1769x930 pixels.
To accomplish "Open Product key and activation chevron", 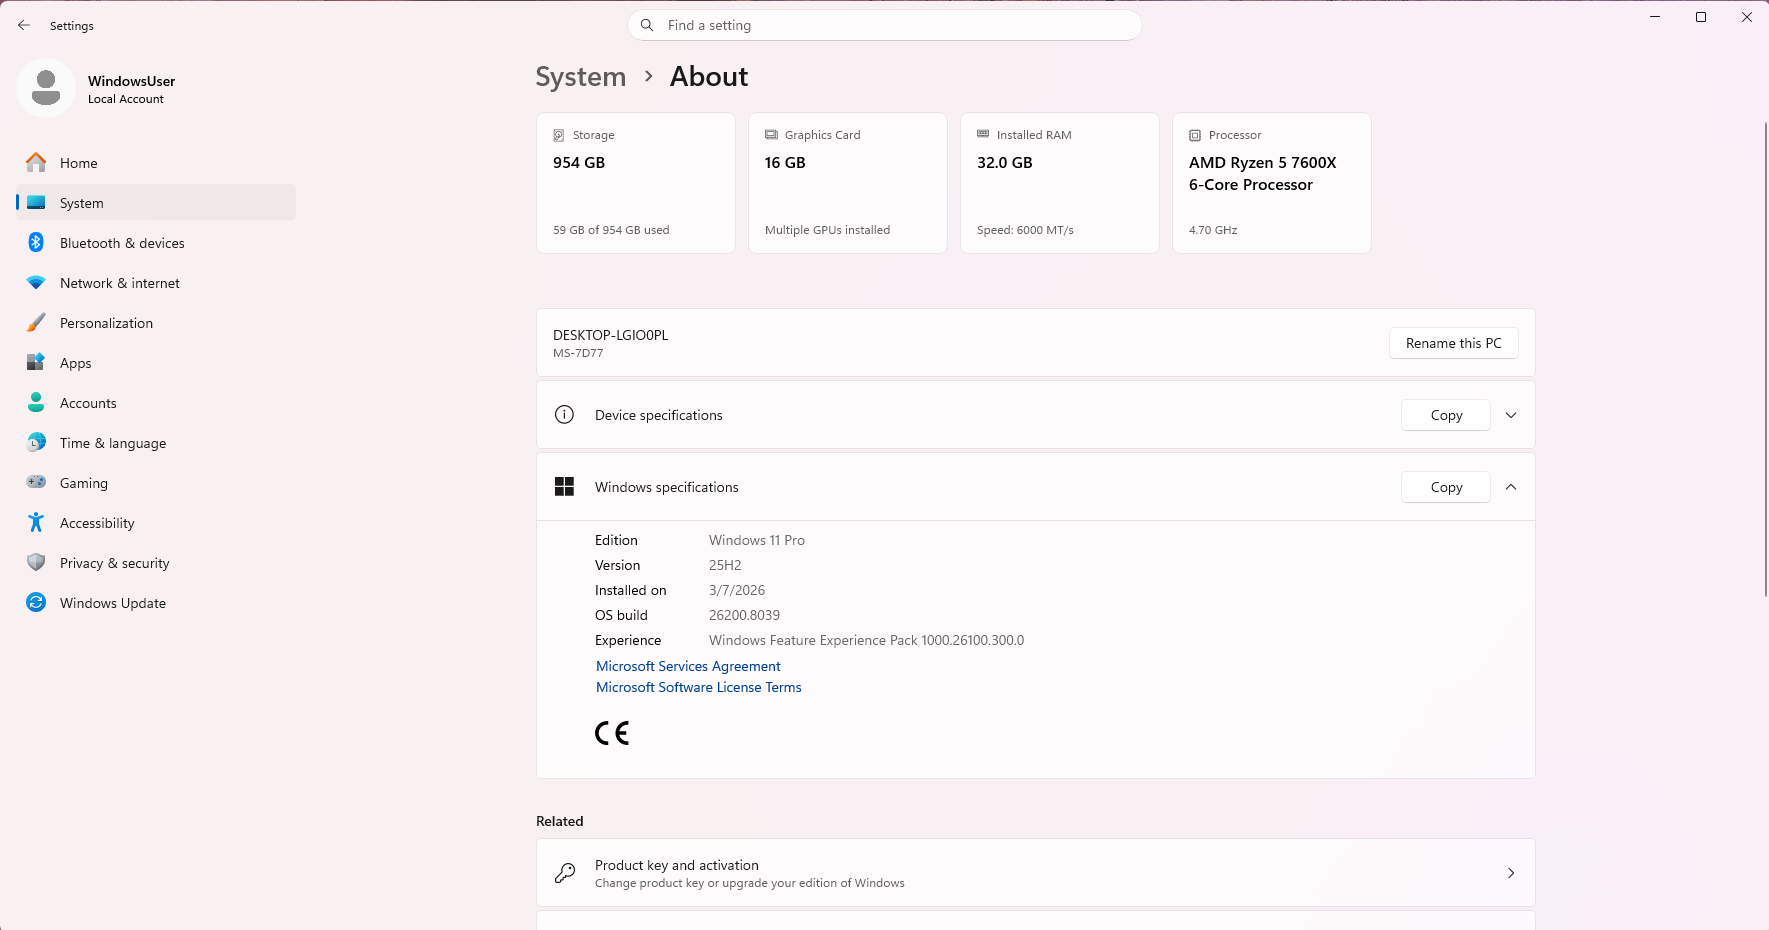I will (x=1511, y=873).
